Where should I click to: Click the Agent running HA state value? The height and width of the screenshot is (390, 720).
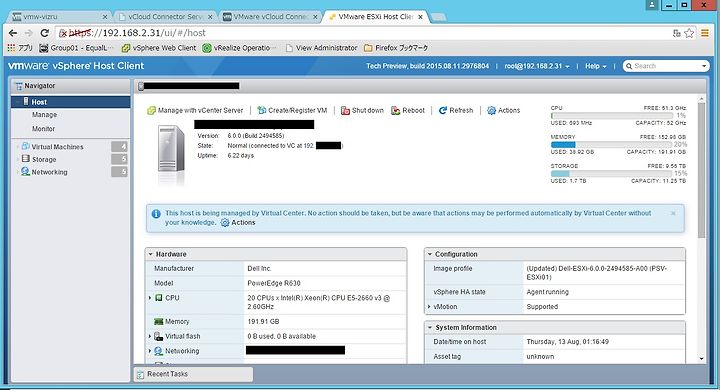pos(547,292)
